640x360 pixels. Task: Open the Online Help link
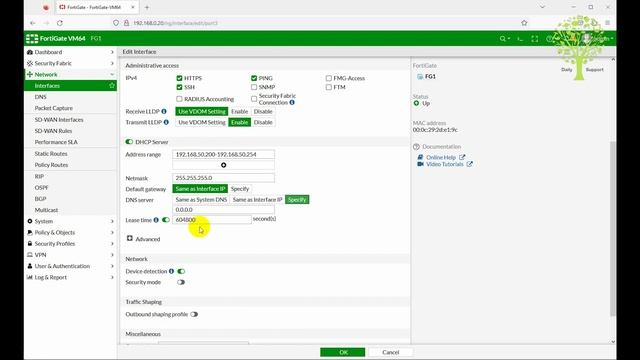pyautogui.click(x=441, y=157)
